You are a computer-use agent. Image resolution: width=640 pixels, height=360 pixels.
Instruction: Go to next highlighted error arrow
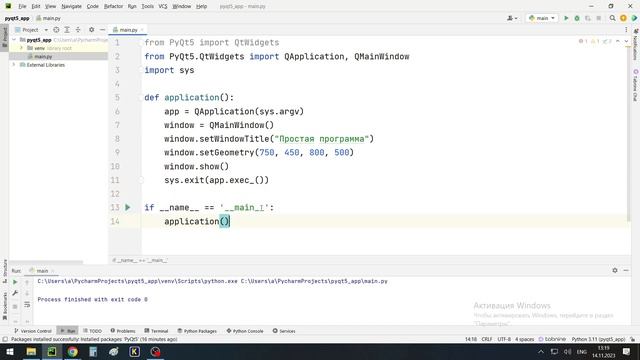click(626, 41)
